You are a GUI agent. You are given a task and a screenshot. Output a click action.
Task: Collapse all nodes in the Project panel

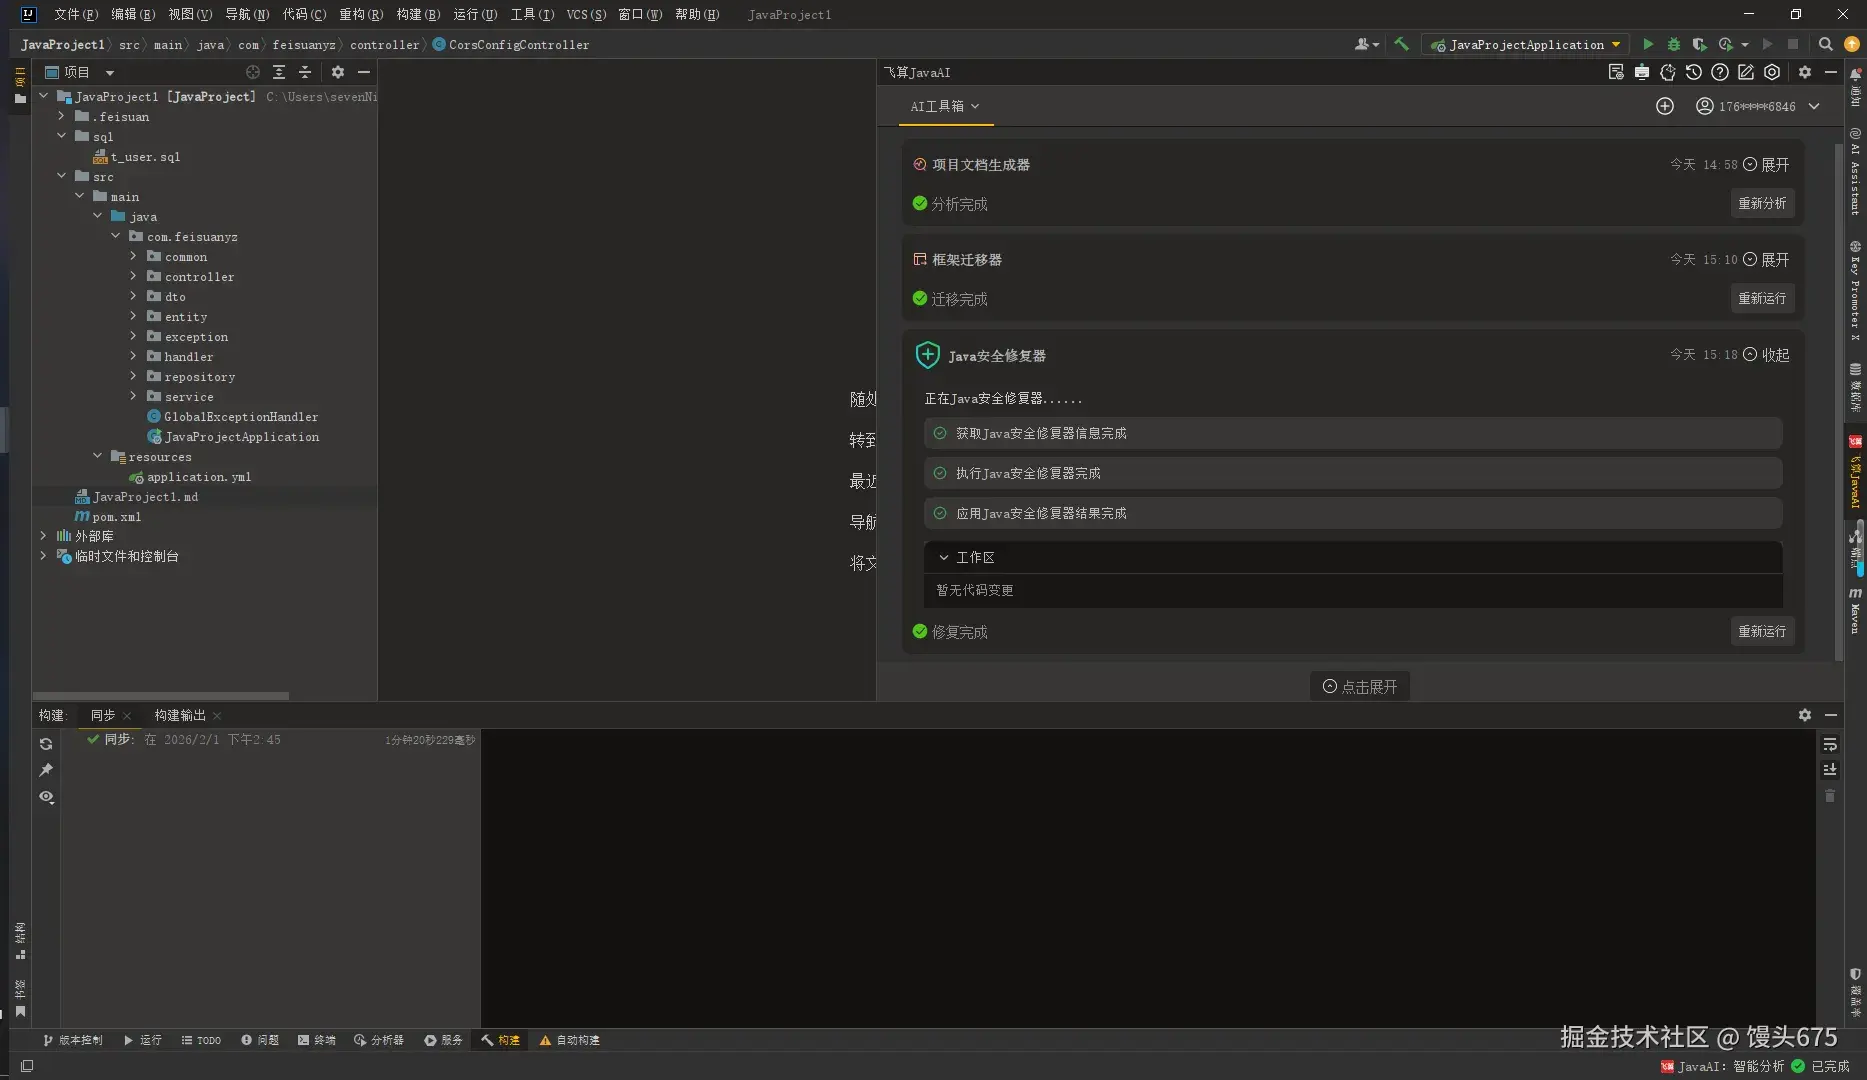point(305,72)
